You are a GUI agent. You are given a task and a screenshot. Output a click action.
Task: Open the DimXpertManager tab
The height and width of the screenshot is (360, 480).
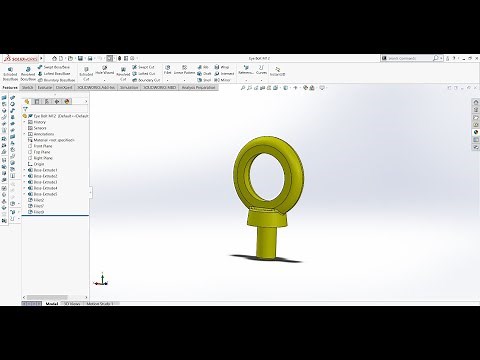pyautogui.click(x=57, y=101)
